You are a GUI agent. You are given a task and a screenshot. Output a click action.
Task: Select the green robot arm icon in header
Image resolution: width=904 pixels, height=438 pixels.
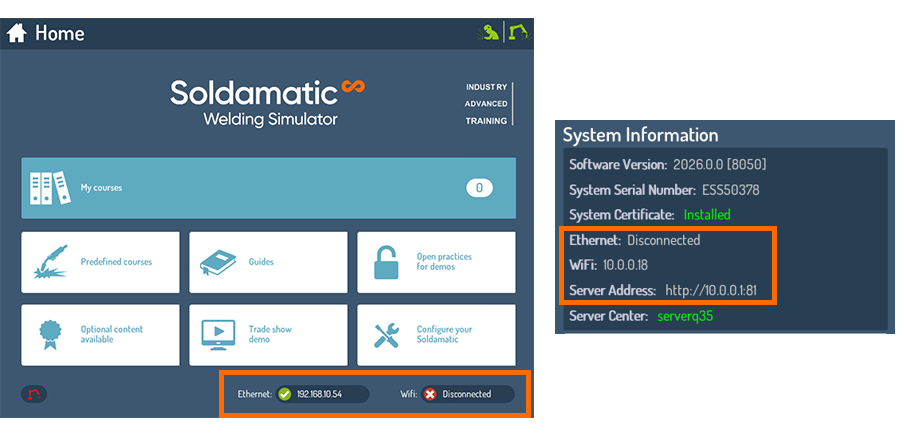tap(517, 33)
